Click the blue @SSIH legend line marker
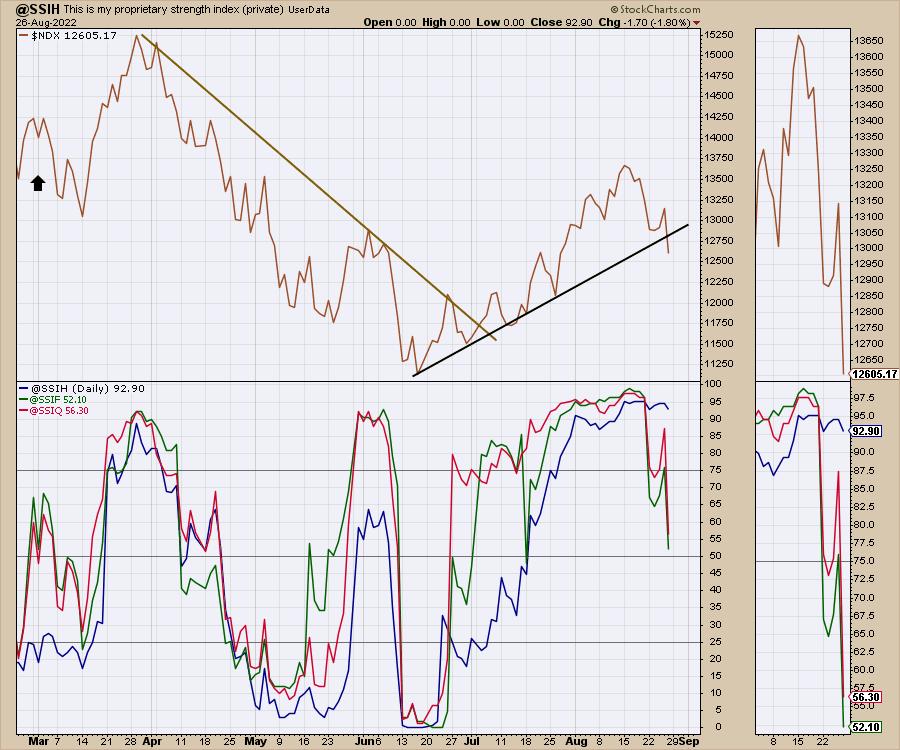Viewport: 900px width, 750px height. [x=24, y=387]
